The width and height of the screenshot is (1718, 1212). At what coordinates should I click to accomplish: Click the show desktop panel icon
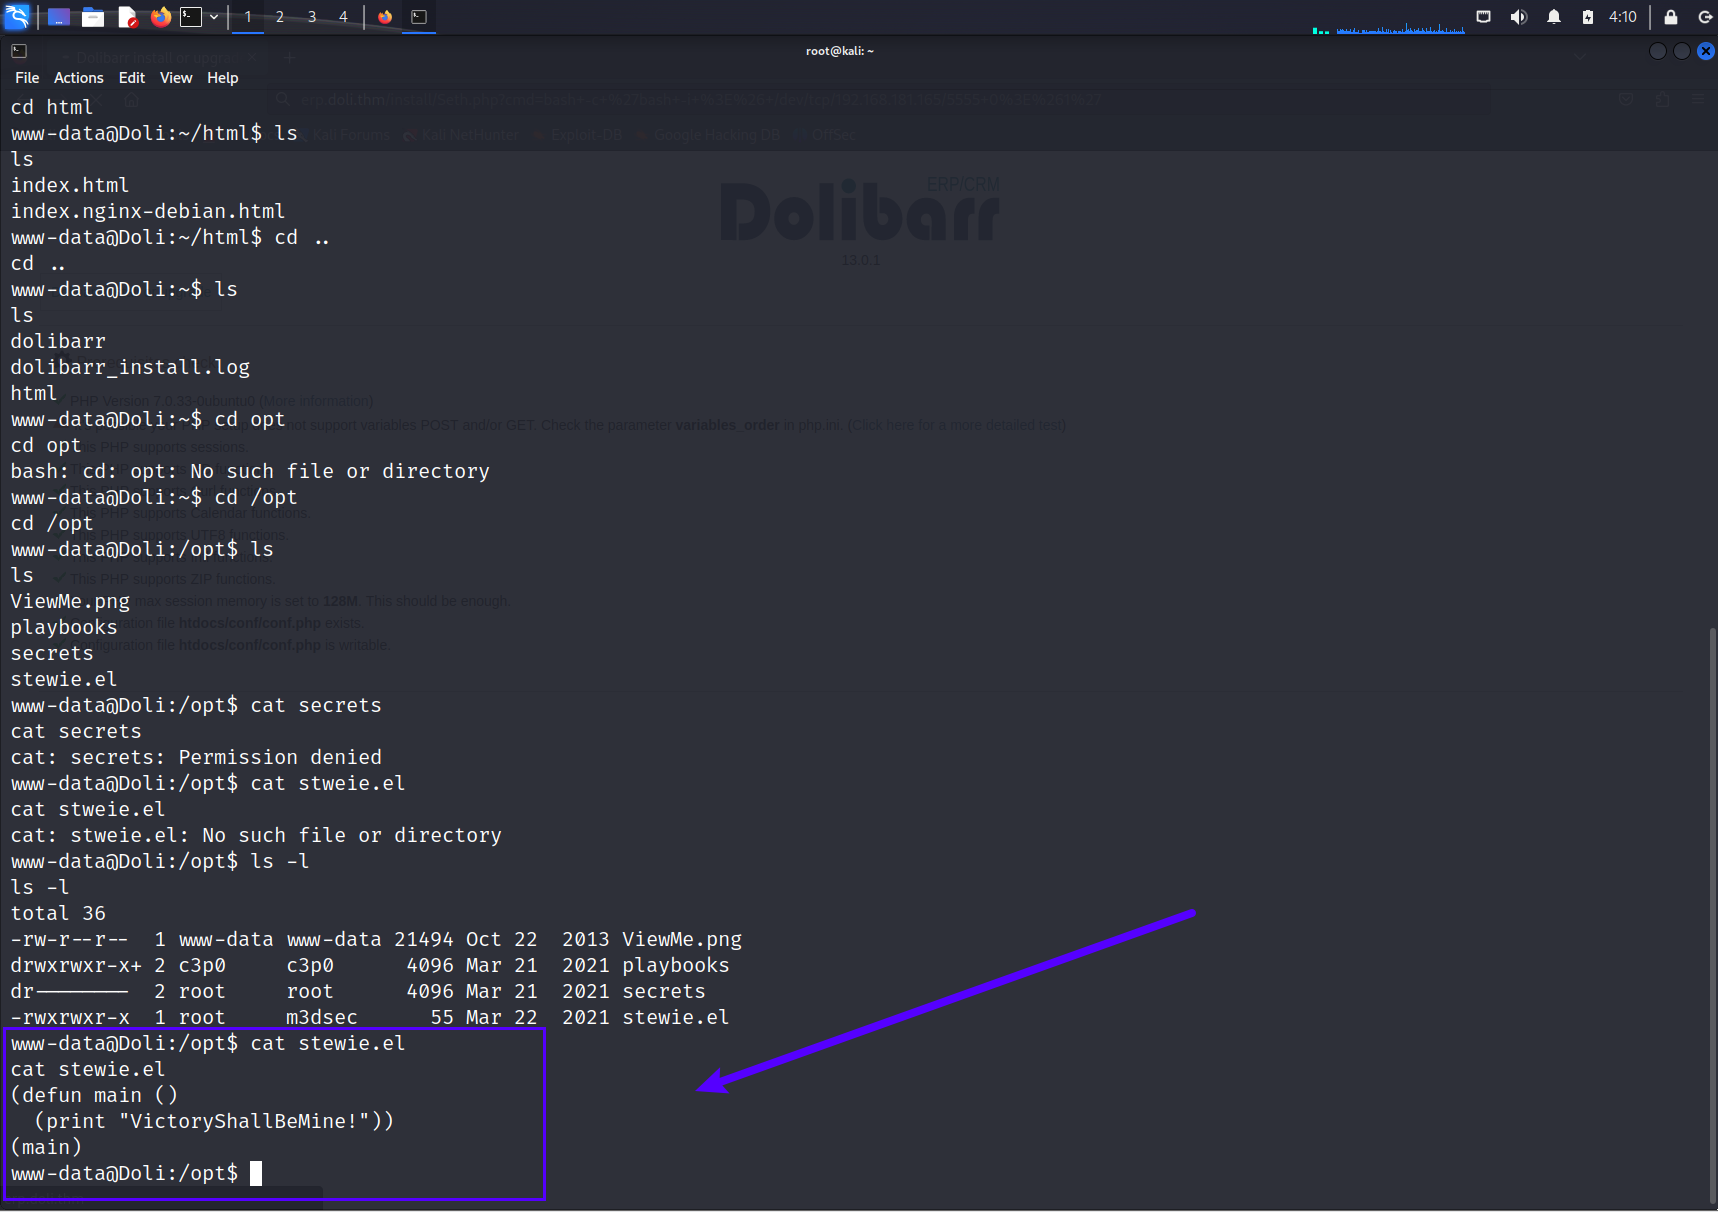click(x=59, y=17)
